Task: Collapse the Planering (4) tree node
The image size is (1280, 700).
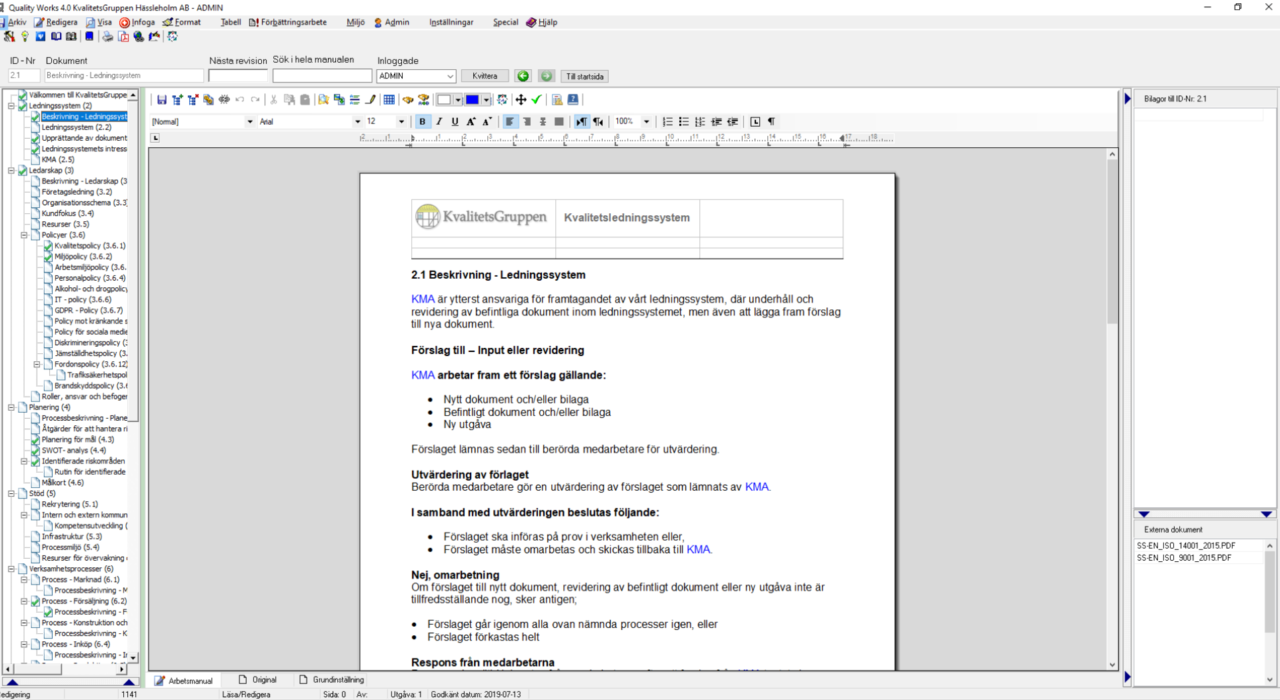Action: point(11,407)
